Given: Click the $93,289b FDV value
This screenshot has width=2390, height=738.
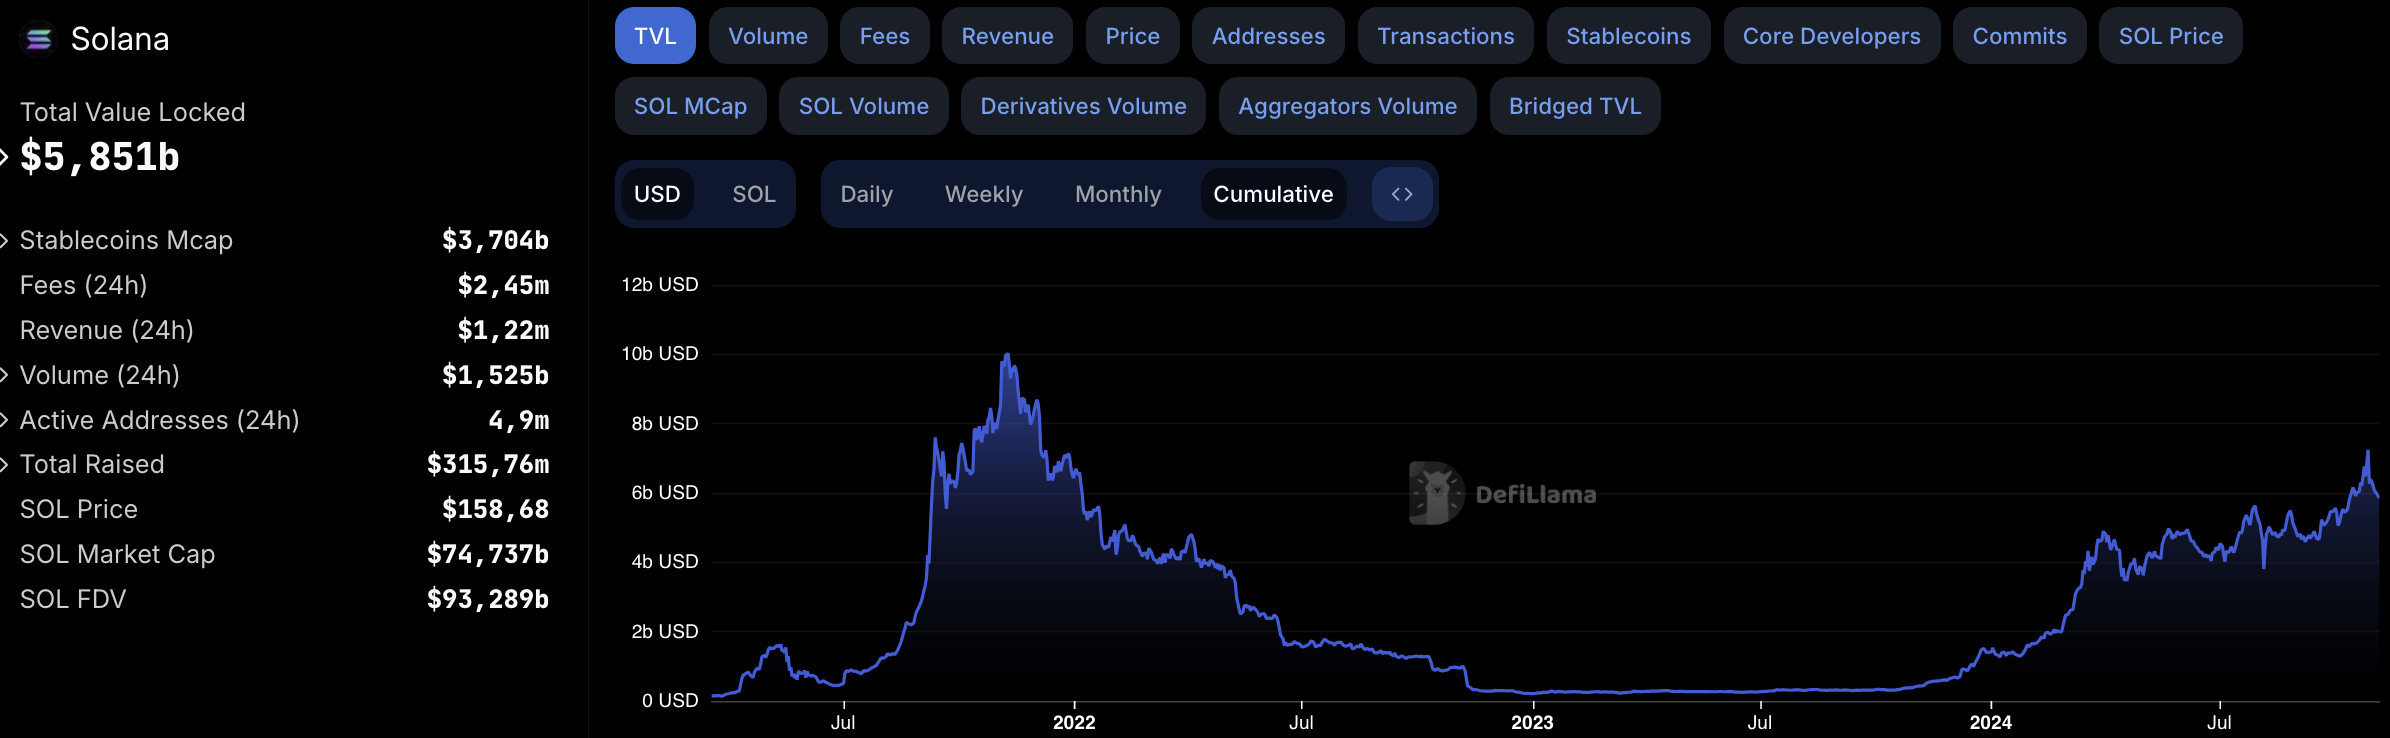Looking at the screenshot, I should [488, 599].
